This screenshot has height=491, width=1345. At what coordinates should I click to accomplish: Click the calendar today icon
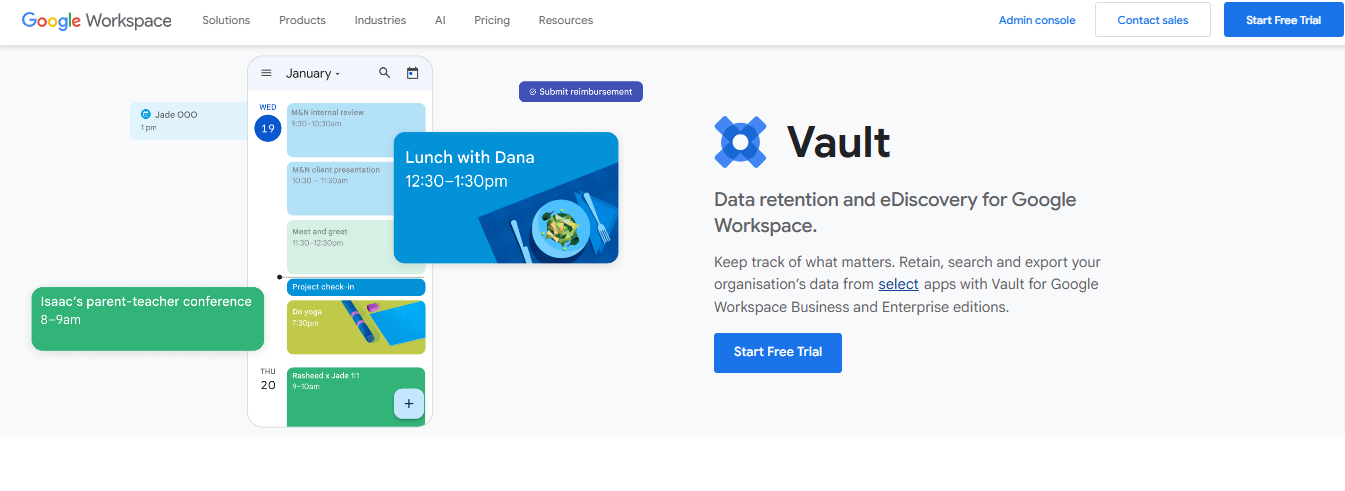click(x=412, y=73)
